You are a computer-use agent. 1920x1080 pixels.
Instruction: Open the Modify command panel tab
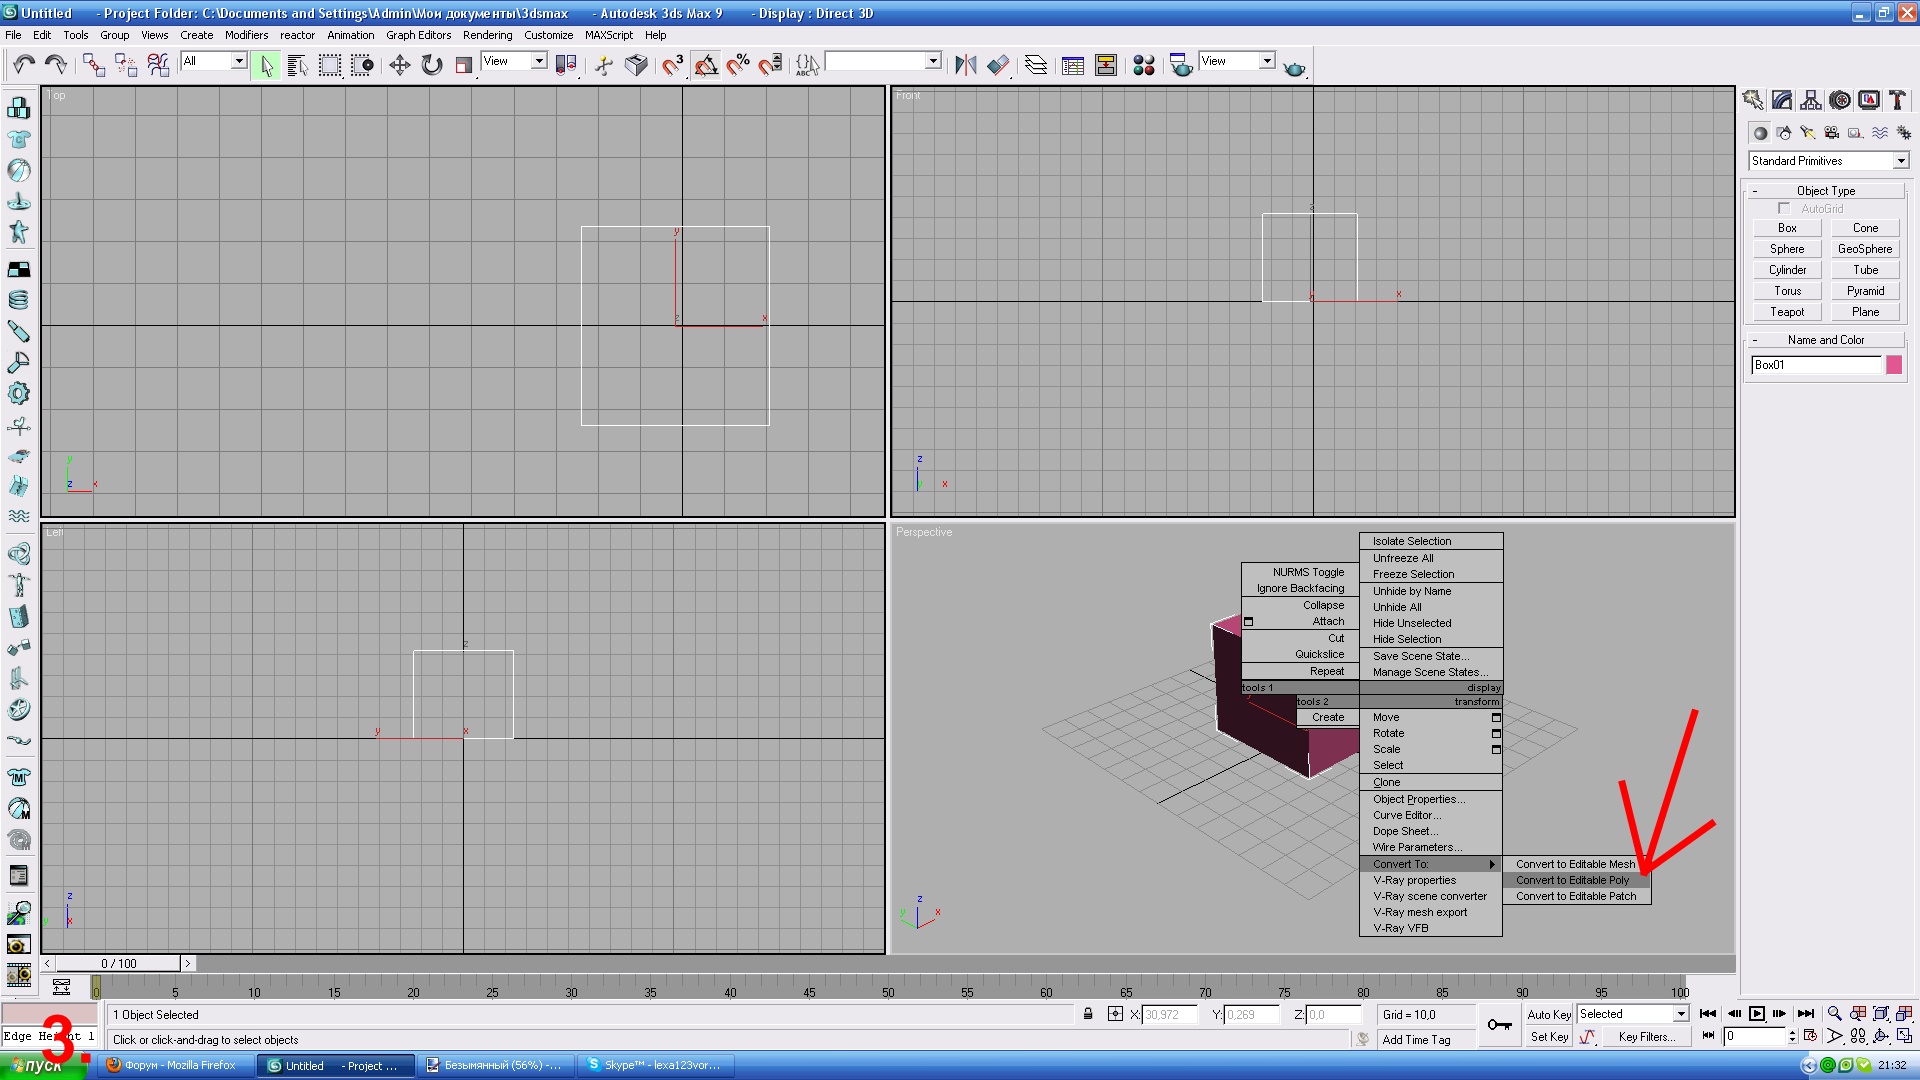(x=1782, y=100)
